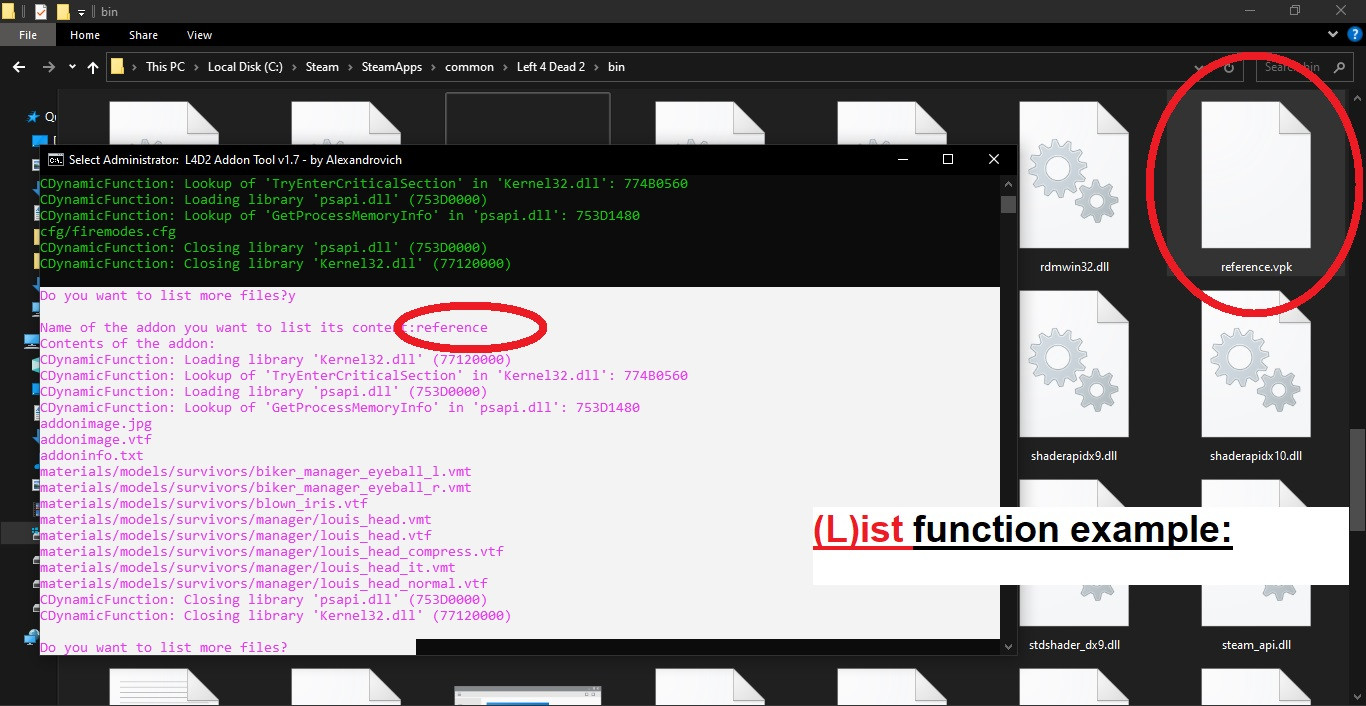Expand the chevron after Local Disk (C:)
This screenshot has height=706, width=1366.
pyautogui.click(x=293, y=67)
